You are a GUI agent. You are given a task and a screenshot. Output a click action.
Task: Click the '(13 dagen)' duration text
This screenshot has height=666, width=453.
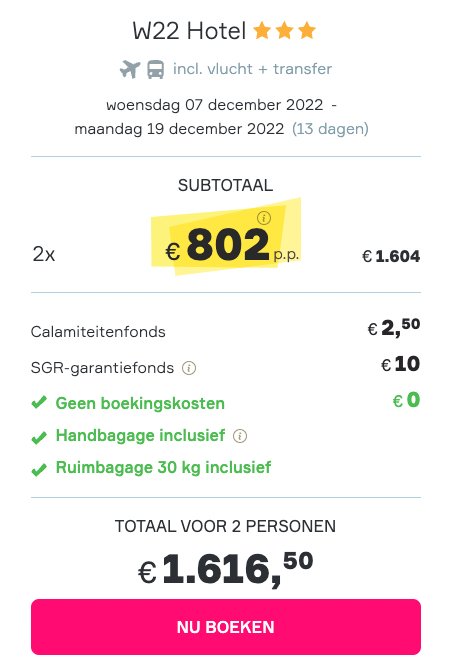click(x=330, y=129)
